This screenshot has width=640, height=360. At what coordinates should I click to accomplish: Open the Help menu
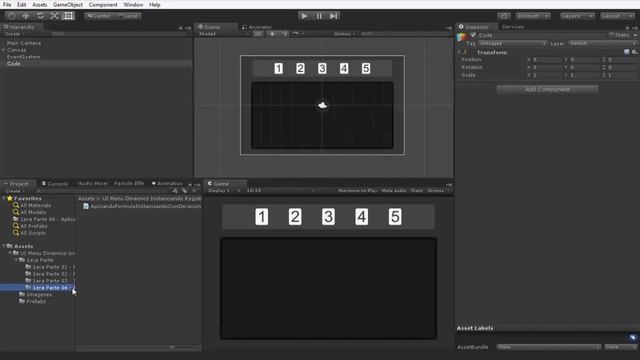155,4
